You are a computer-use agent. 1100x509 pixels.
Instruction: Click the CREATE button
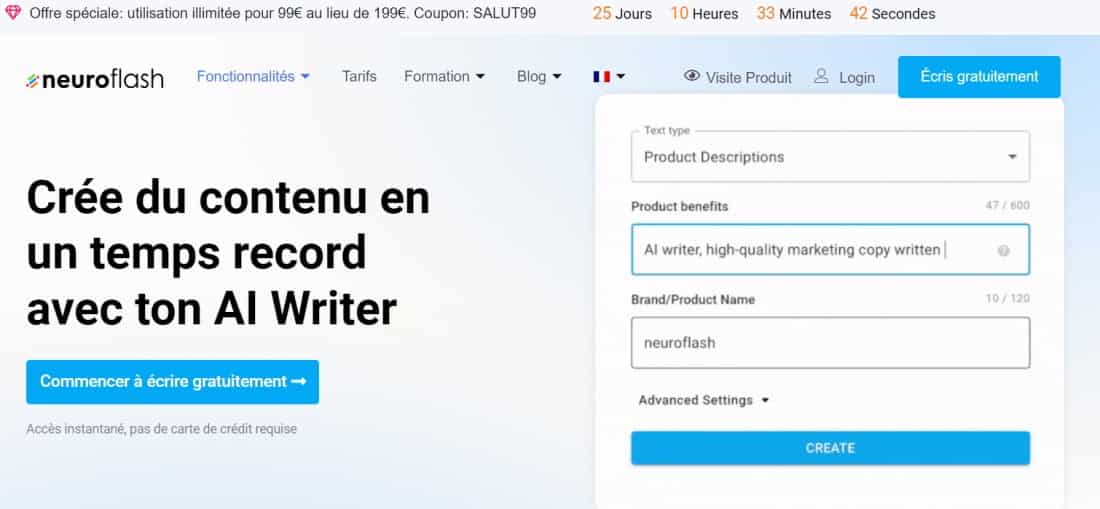(x=830, y=448)
